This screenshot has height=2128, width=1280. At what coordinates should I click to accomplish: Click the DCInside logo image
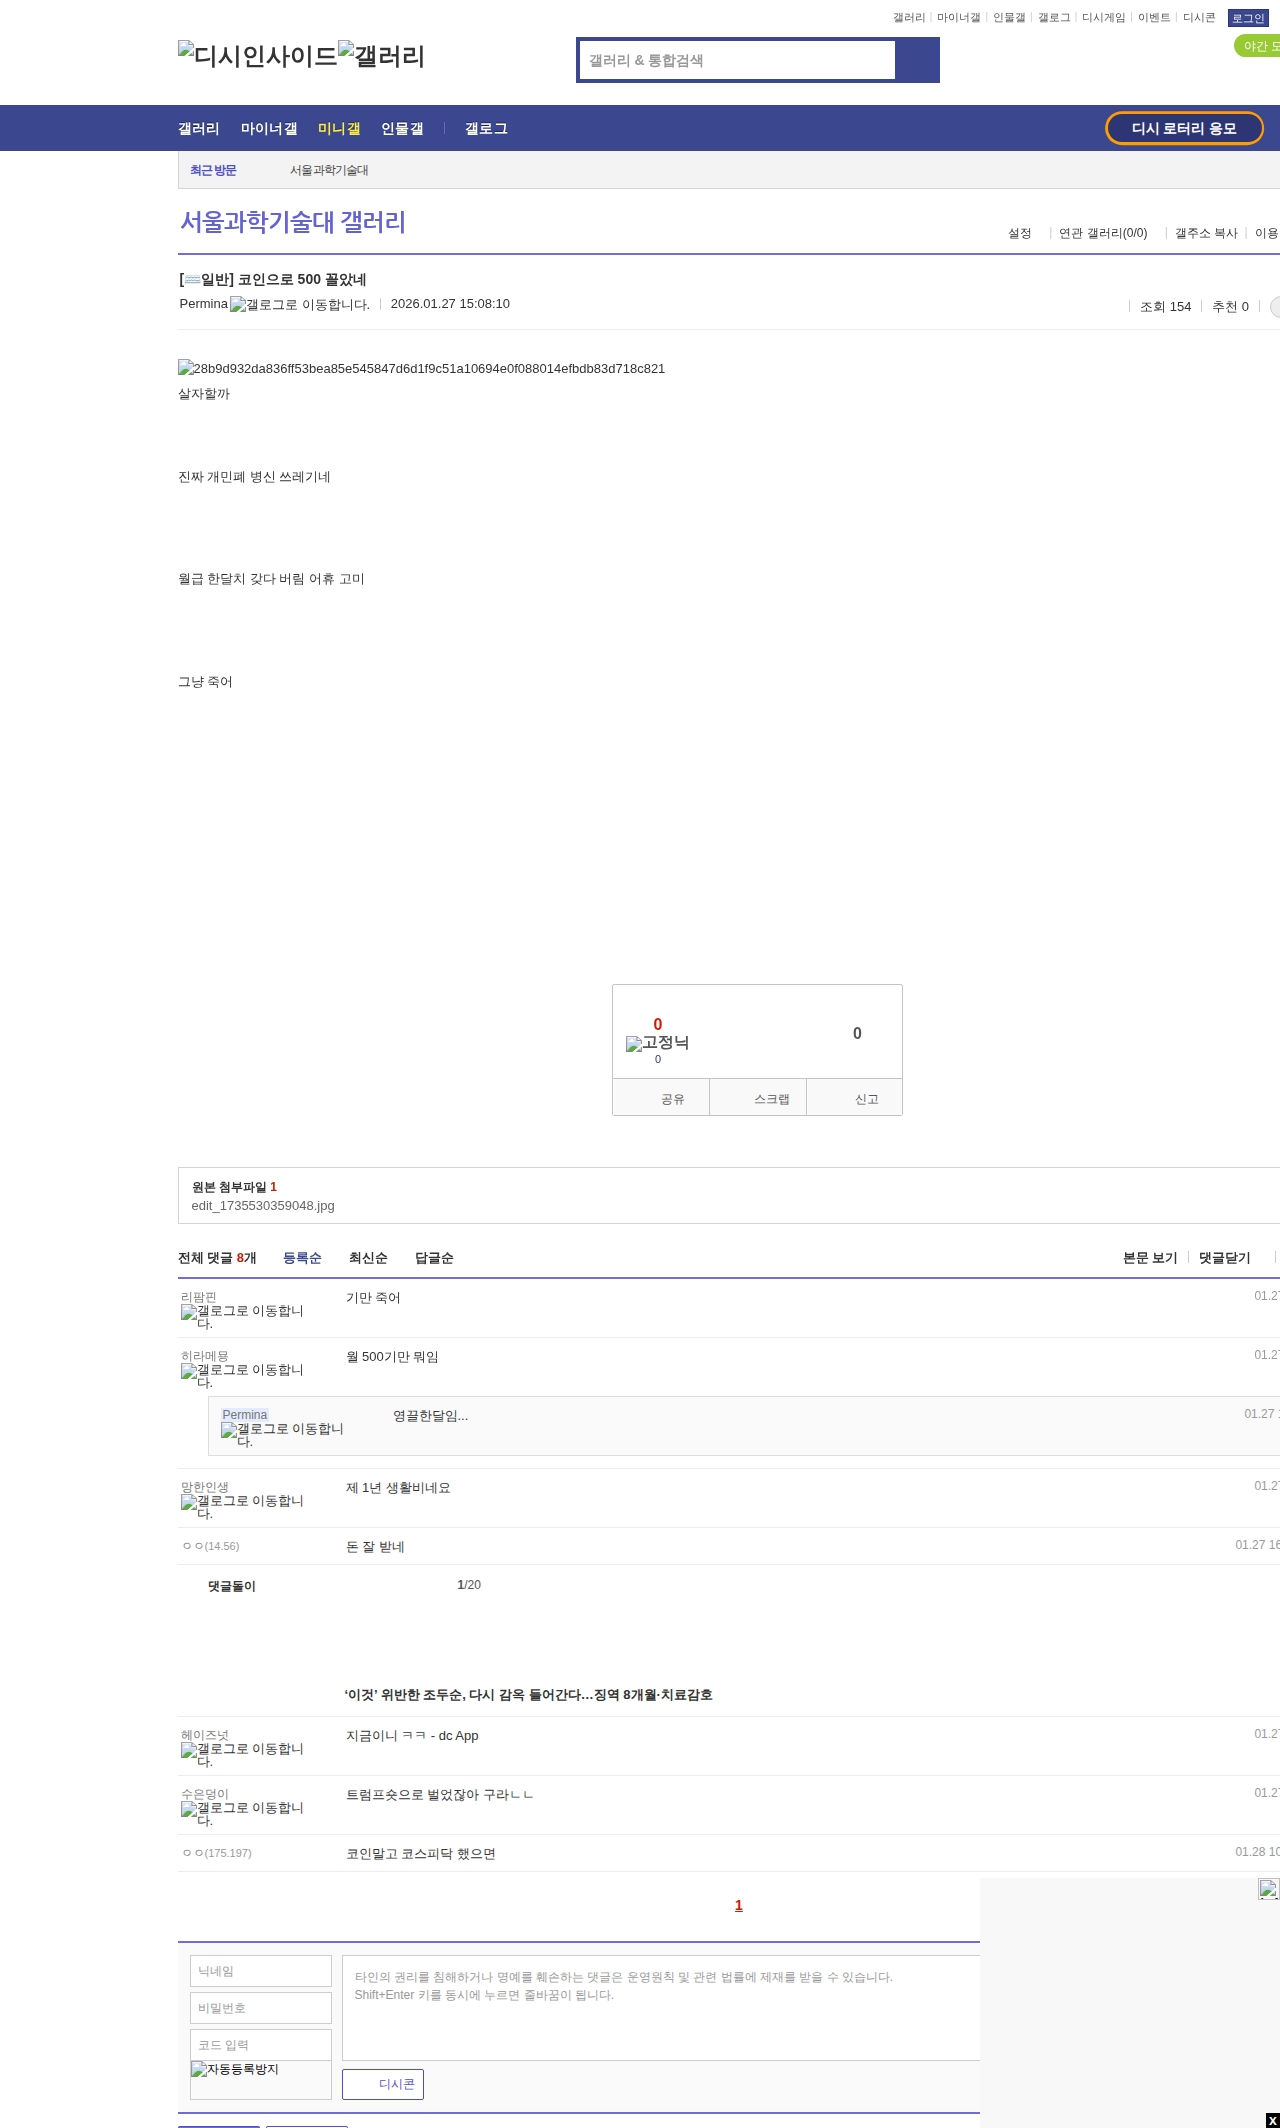(x=257, y=56)
